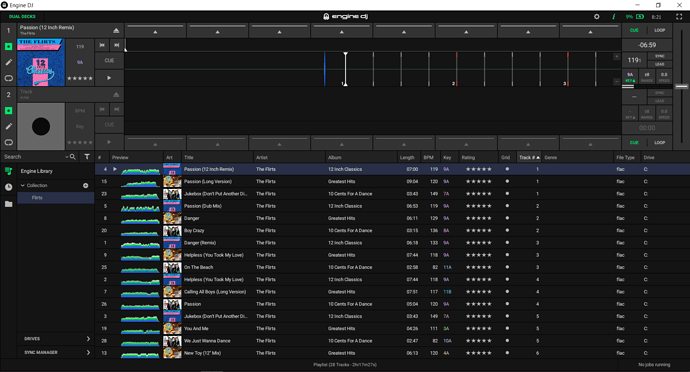Sort library by BPM column header
Image resolution: width=690 pixels, height=372 pixels.
point(428,157)
